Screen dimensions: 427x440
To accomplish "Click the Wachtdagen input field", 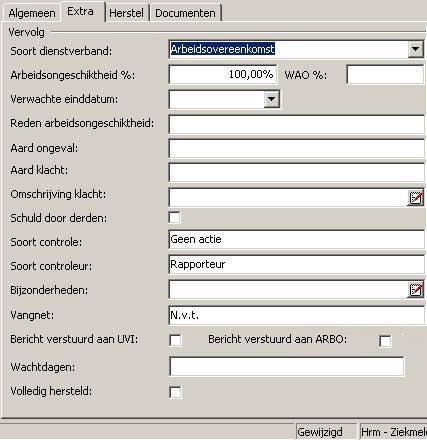I will click(x=287, y=366).
